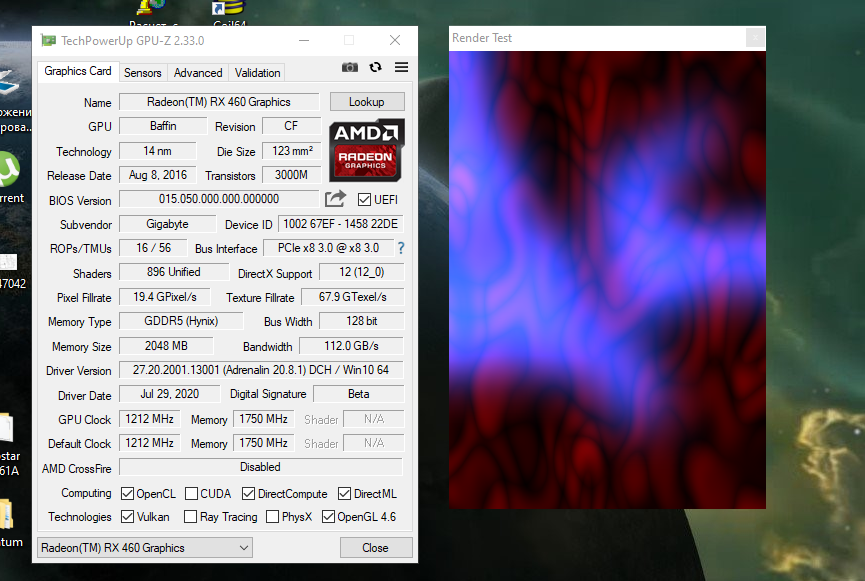Screen dimensions: 865x581
Task: Click the GPU-Z title bar app icon
Action: (49, 40)
